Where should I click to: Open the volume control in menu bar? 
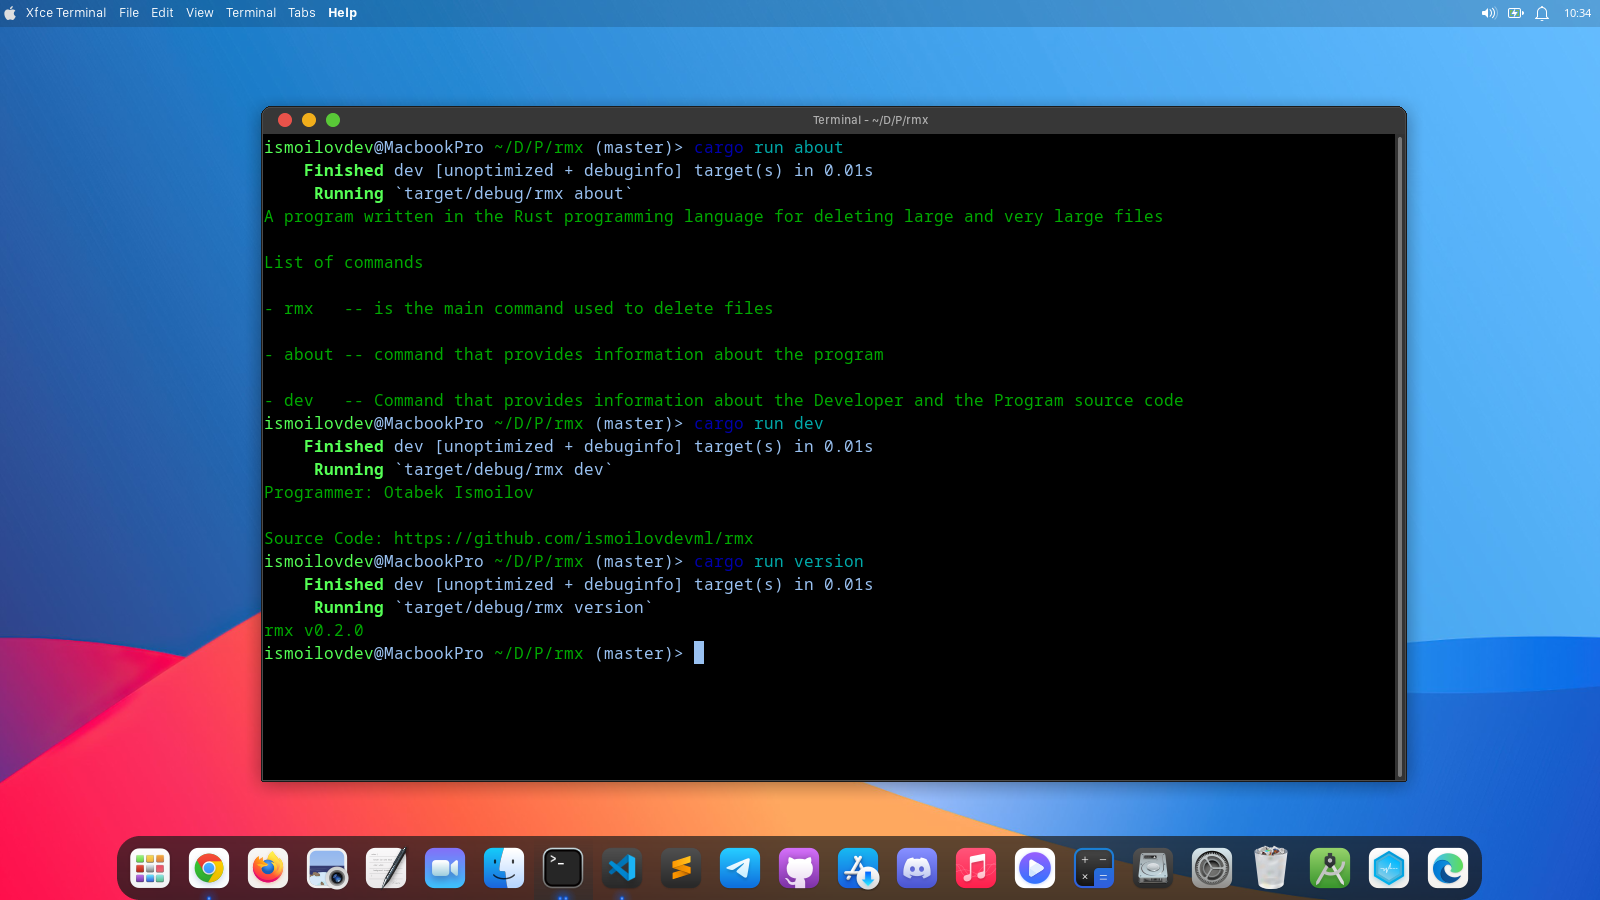click(1489, 13)
